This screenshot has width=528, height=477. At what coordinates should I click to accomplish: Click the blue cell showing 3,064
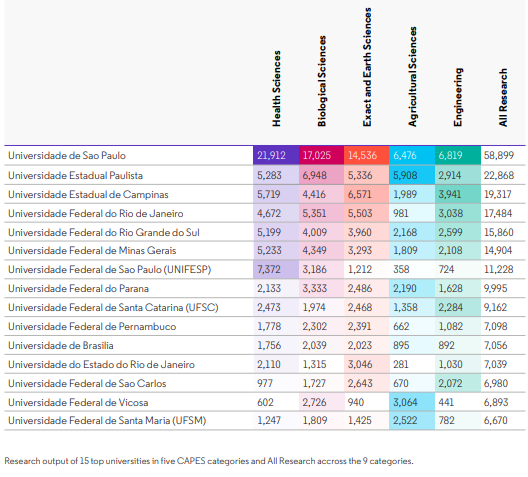412,402
